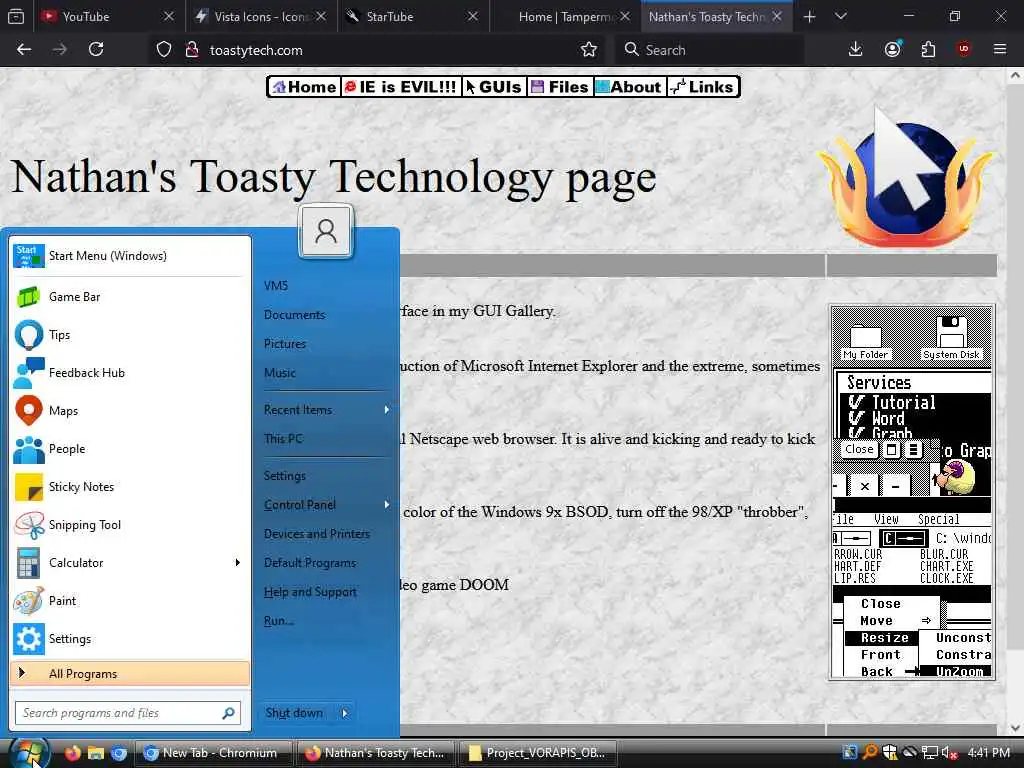
Task: Open Help and Support
Action: pos(310,592)
